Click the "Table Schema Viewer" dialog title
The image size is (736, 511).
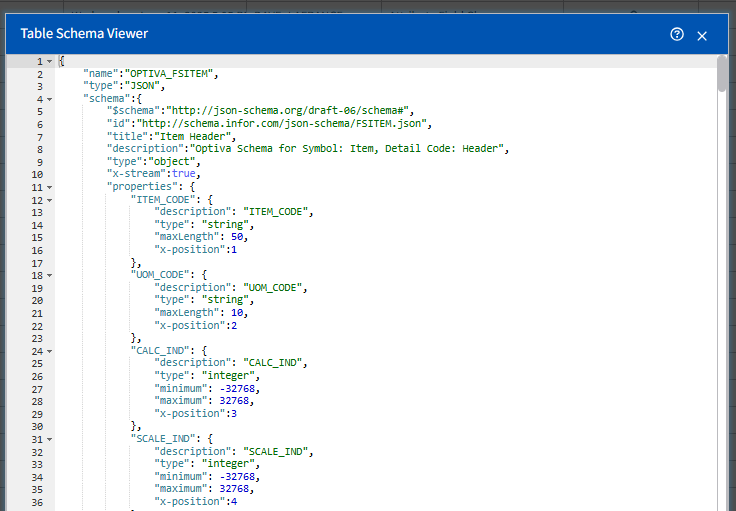tap(84, 33)
